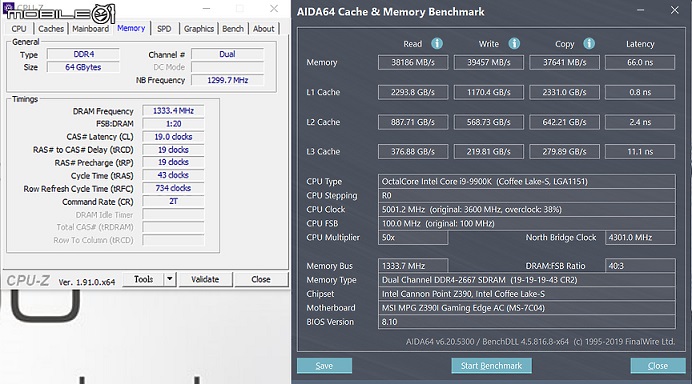Minimize the AIDA64 benchmark window
Viewport: 692px width, 384px height.
(640, 10)
